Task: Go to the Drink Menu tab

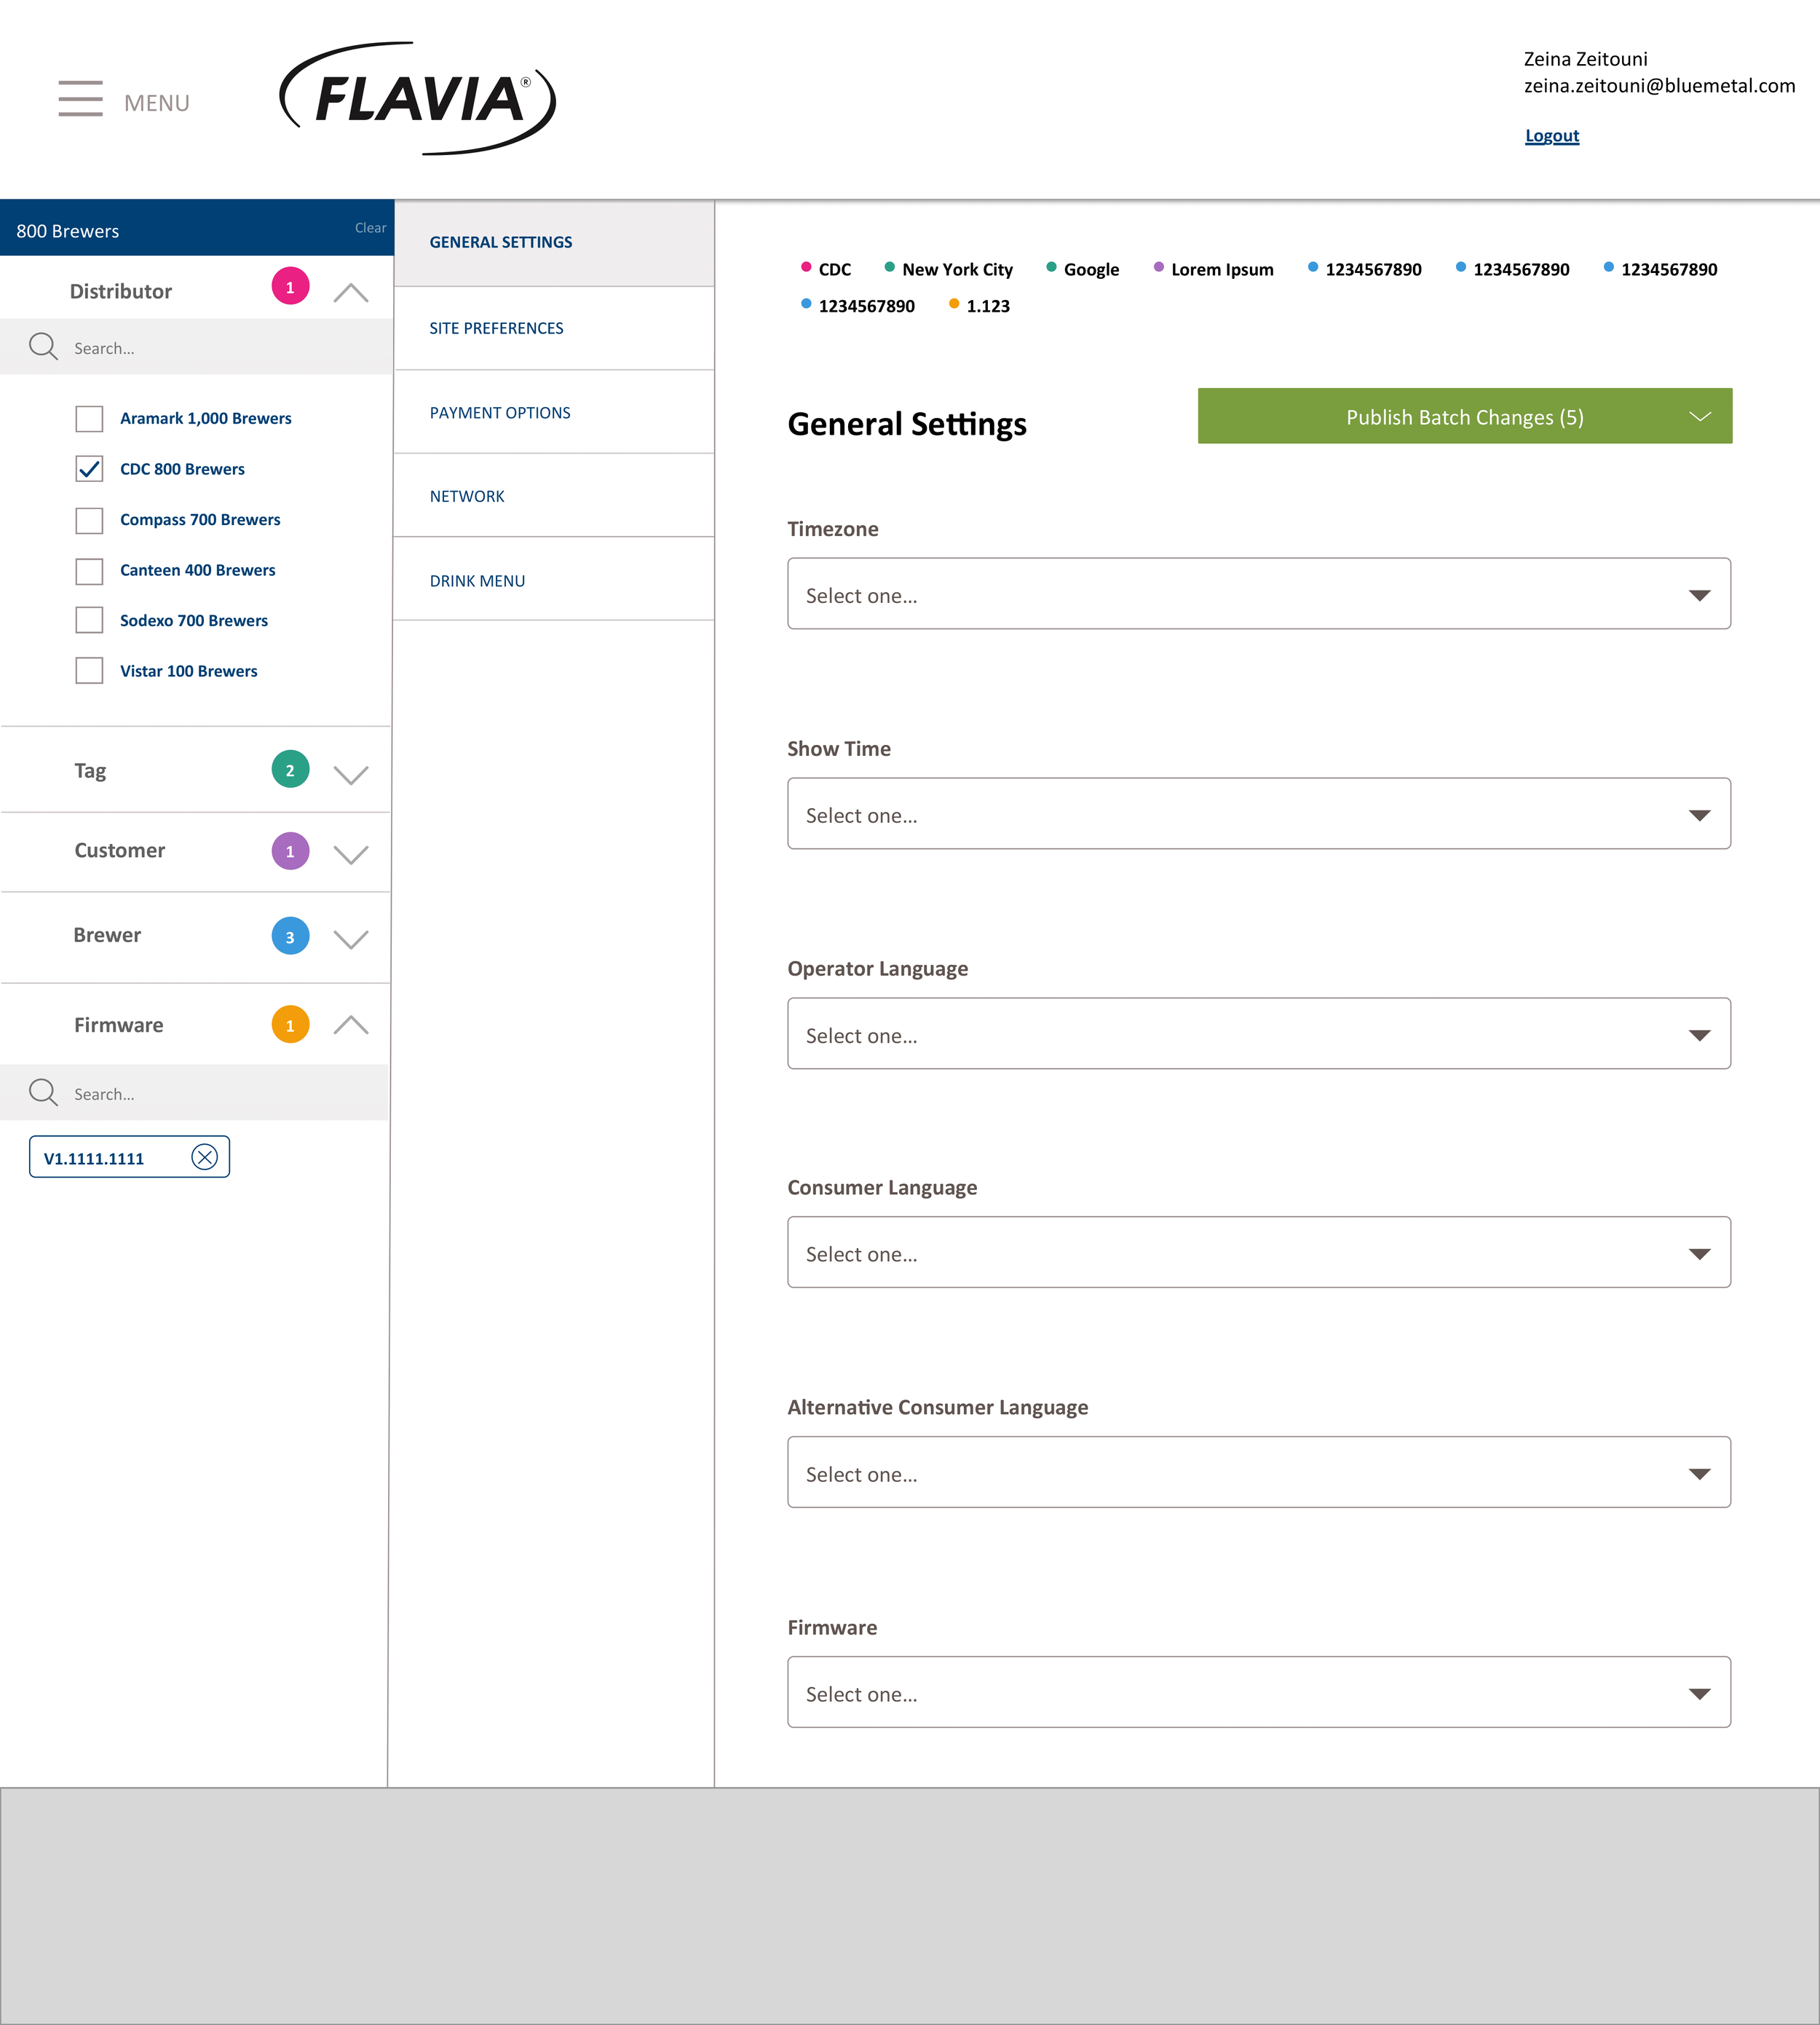Action: tap(477, 581)
